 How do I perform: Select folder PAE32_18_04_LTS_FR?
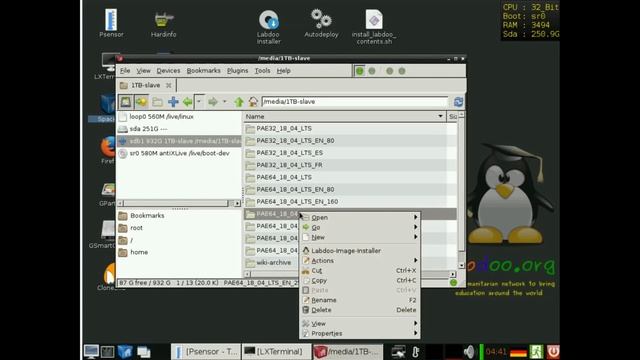tap(350, 165)
